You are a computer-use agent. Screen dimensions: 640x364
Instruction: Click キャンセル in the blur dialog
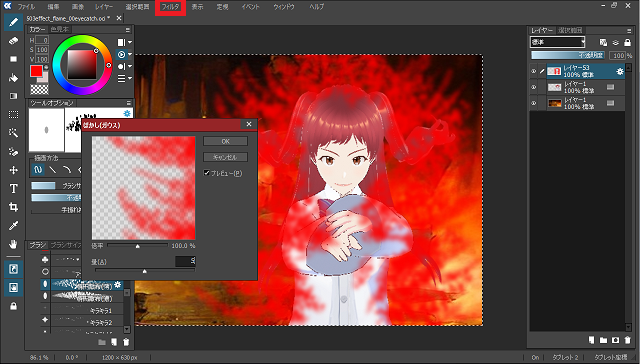(x=225, y=157)
